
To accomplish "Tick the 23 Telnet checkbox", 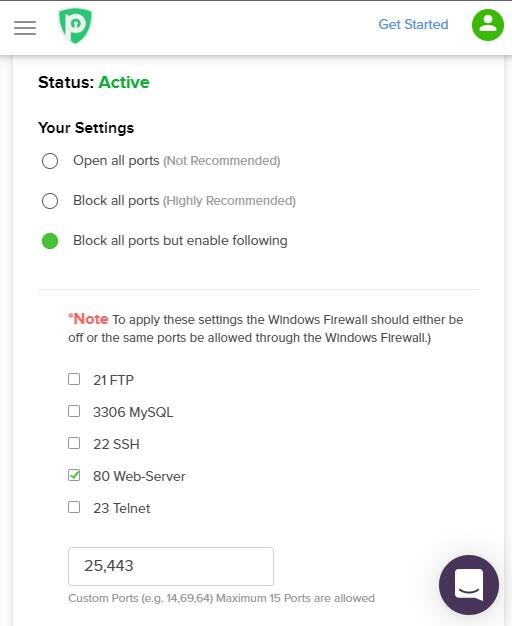I will [74, 507].
